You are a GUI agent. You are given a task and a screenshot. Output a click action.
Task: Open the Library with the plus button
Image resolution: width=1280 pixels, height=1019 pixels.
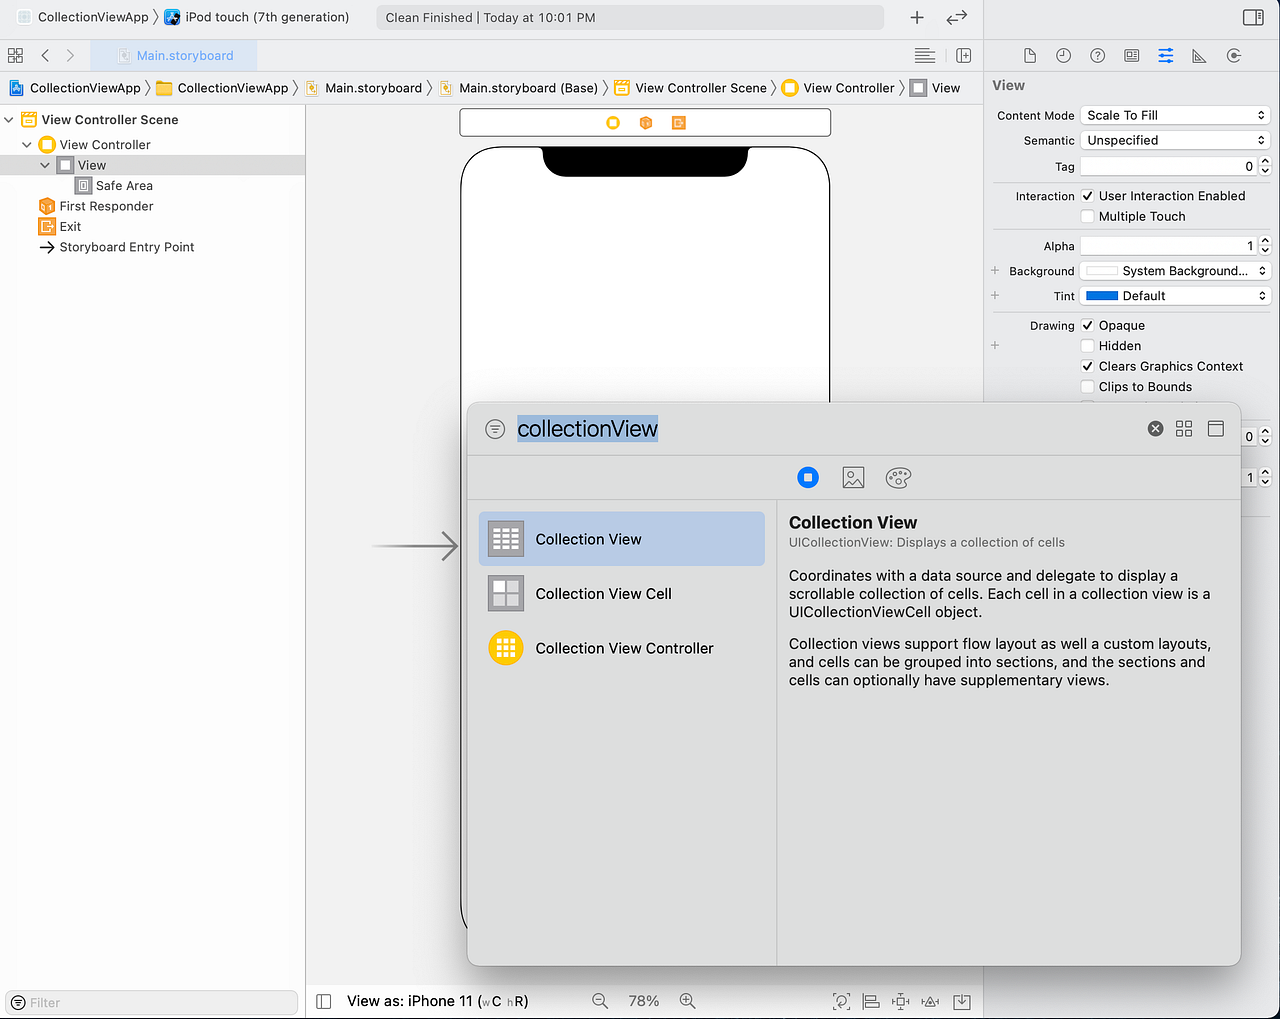(x=916, y=17)
